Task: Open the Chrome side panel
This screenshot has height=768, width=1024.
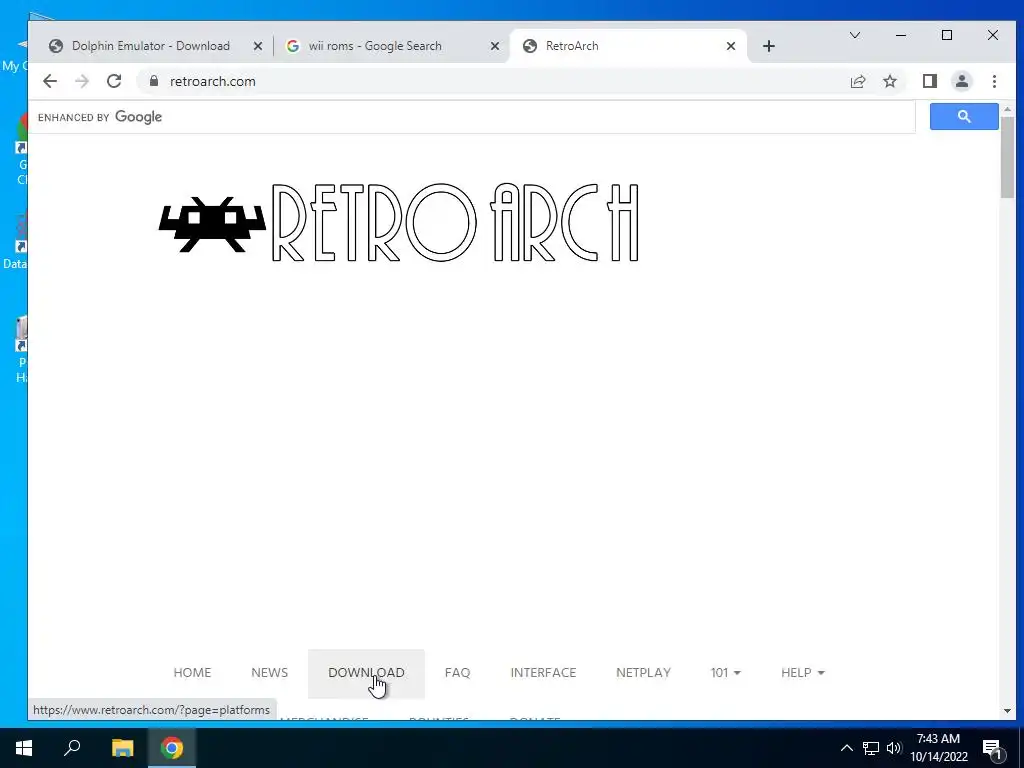Action: pyautogui.click(x=929, y=81)
